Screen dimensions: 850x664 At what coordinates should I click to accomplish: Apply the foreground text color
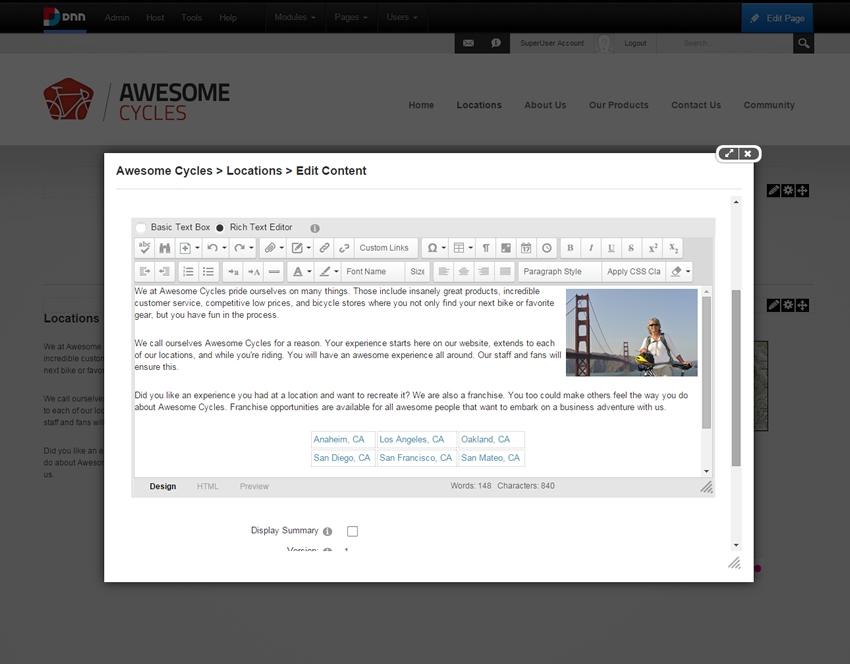298,272
